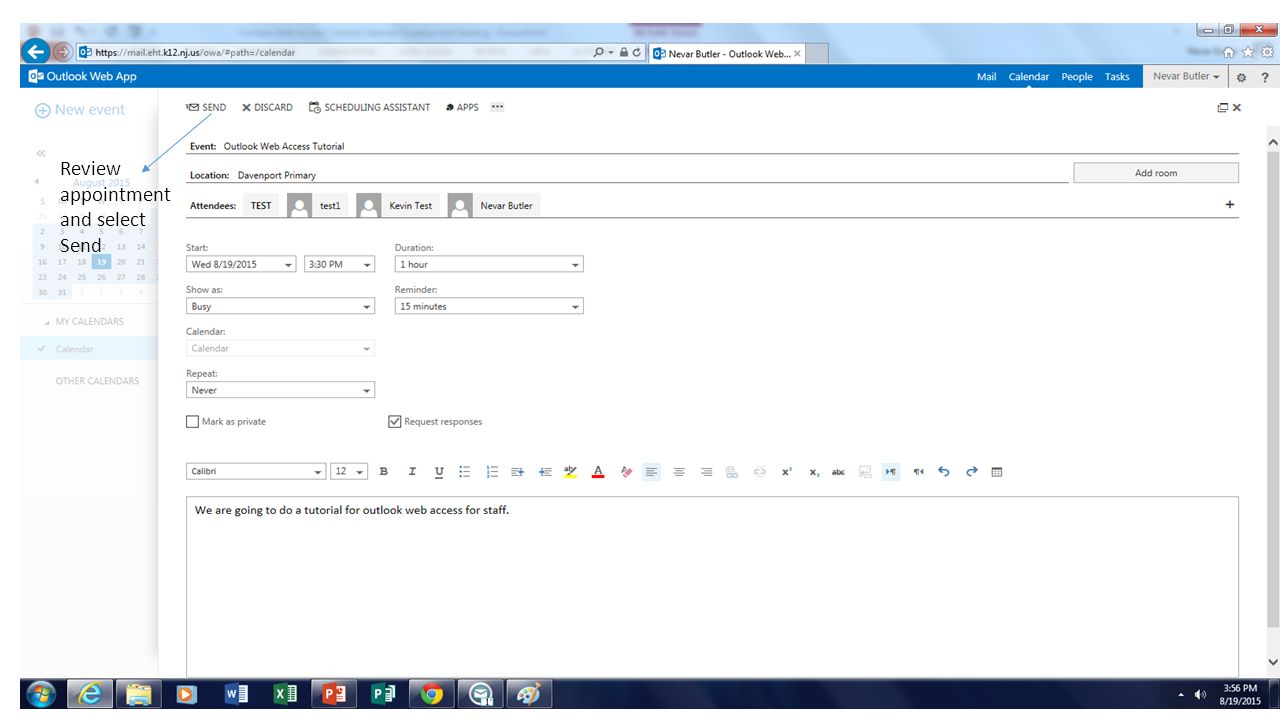Insert inline picture
The height and width of the screenshot is (720, 1280).
point(865,472)
